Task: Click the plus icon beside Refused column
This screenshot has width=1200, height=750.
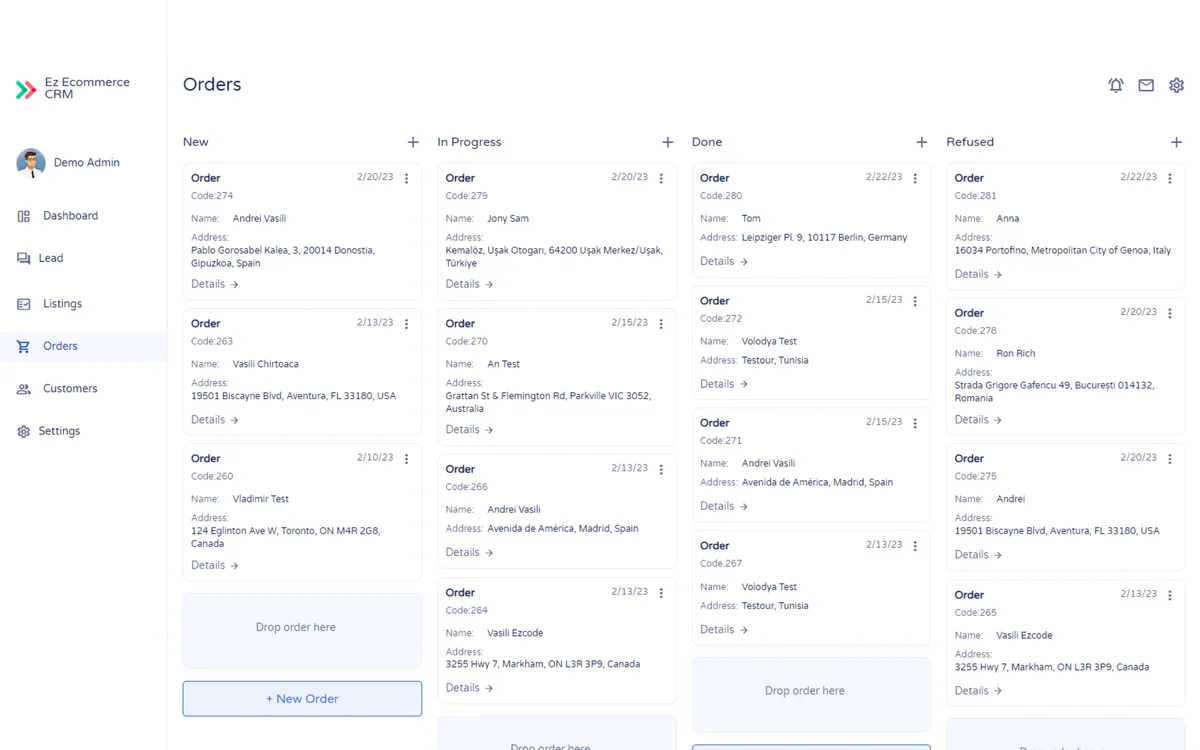Action: (x=1177, y=142)
